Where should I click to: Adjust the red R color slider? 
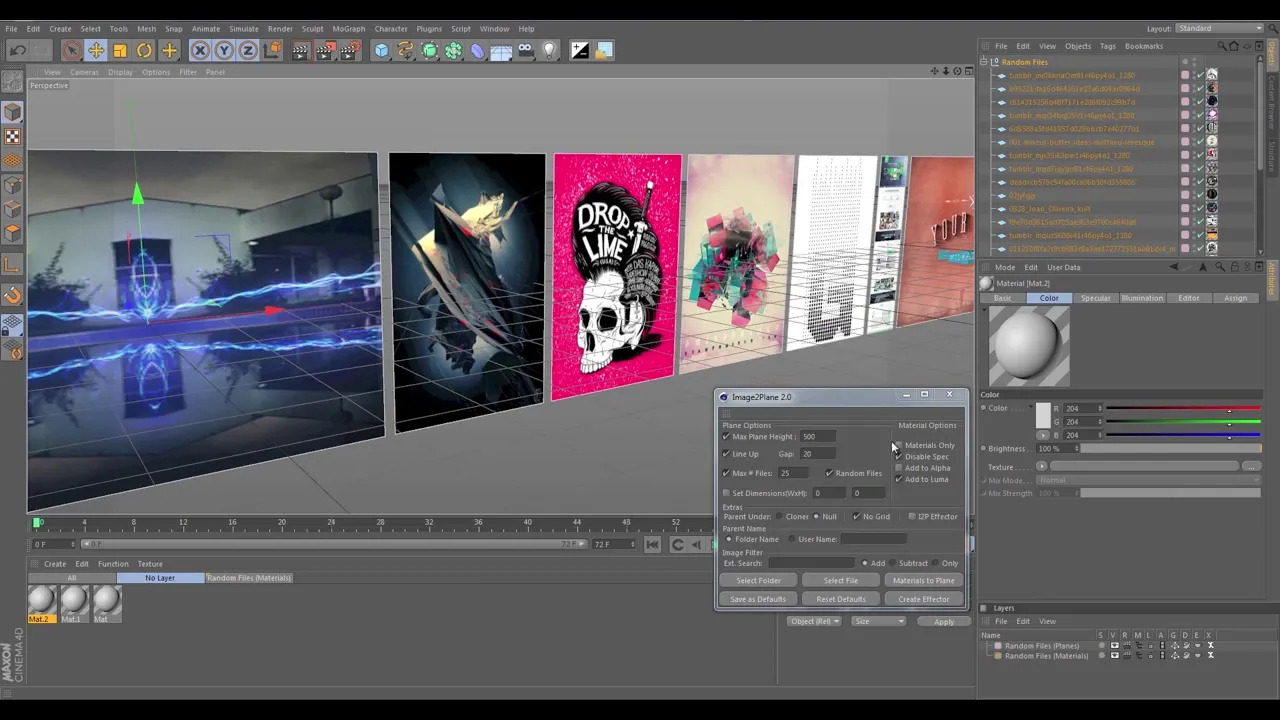[x=1182, y=408]
